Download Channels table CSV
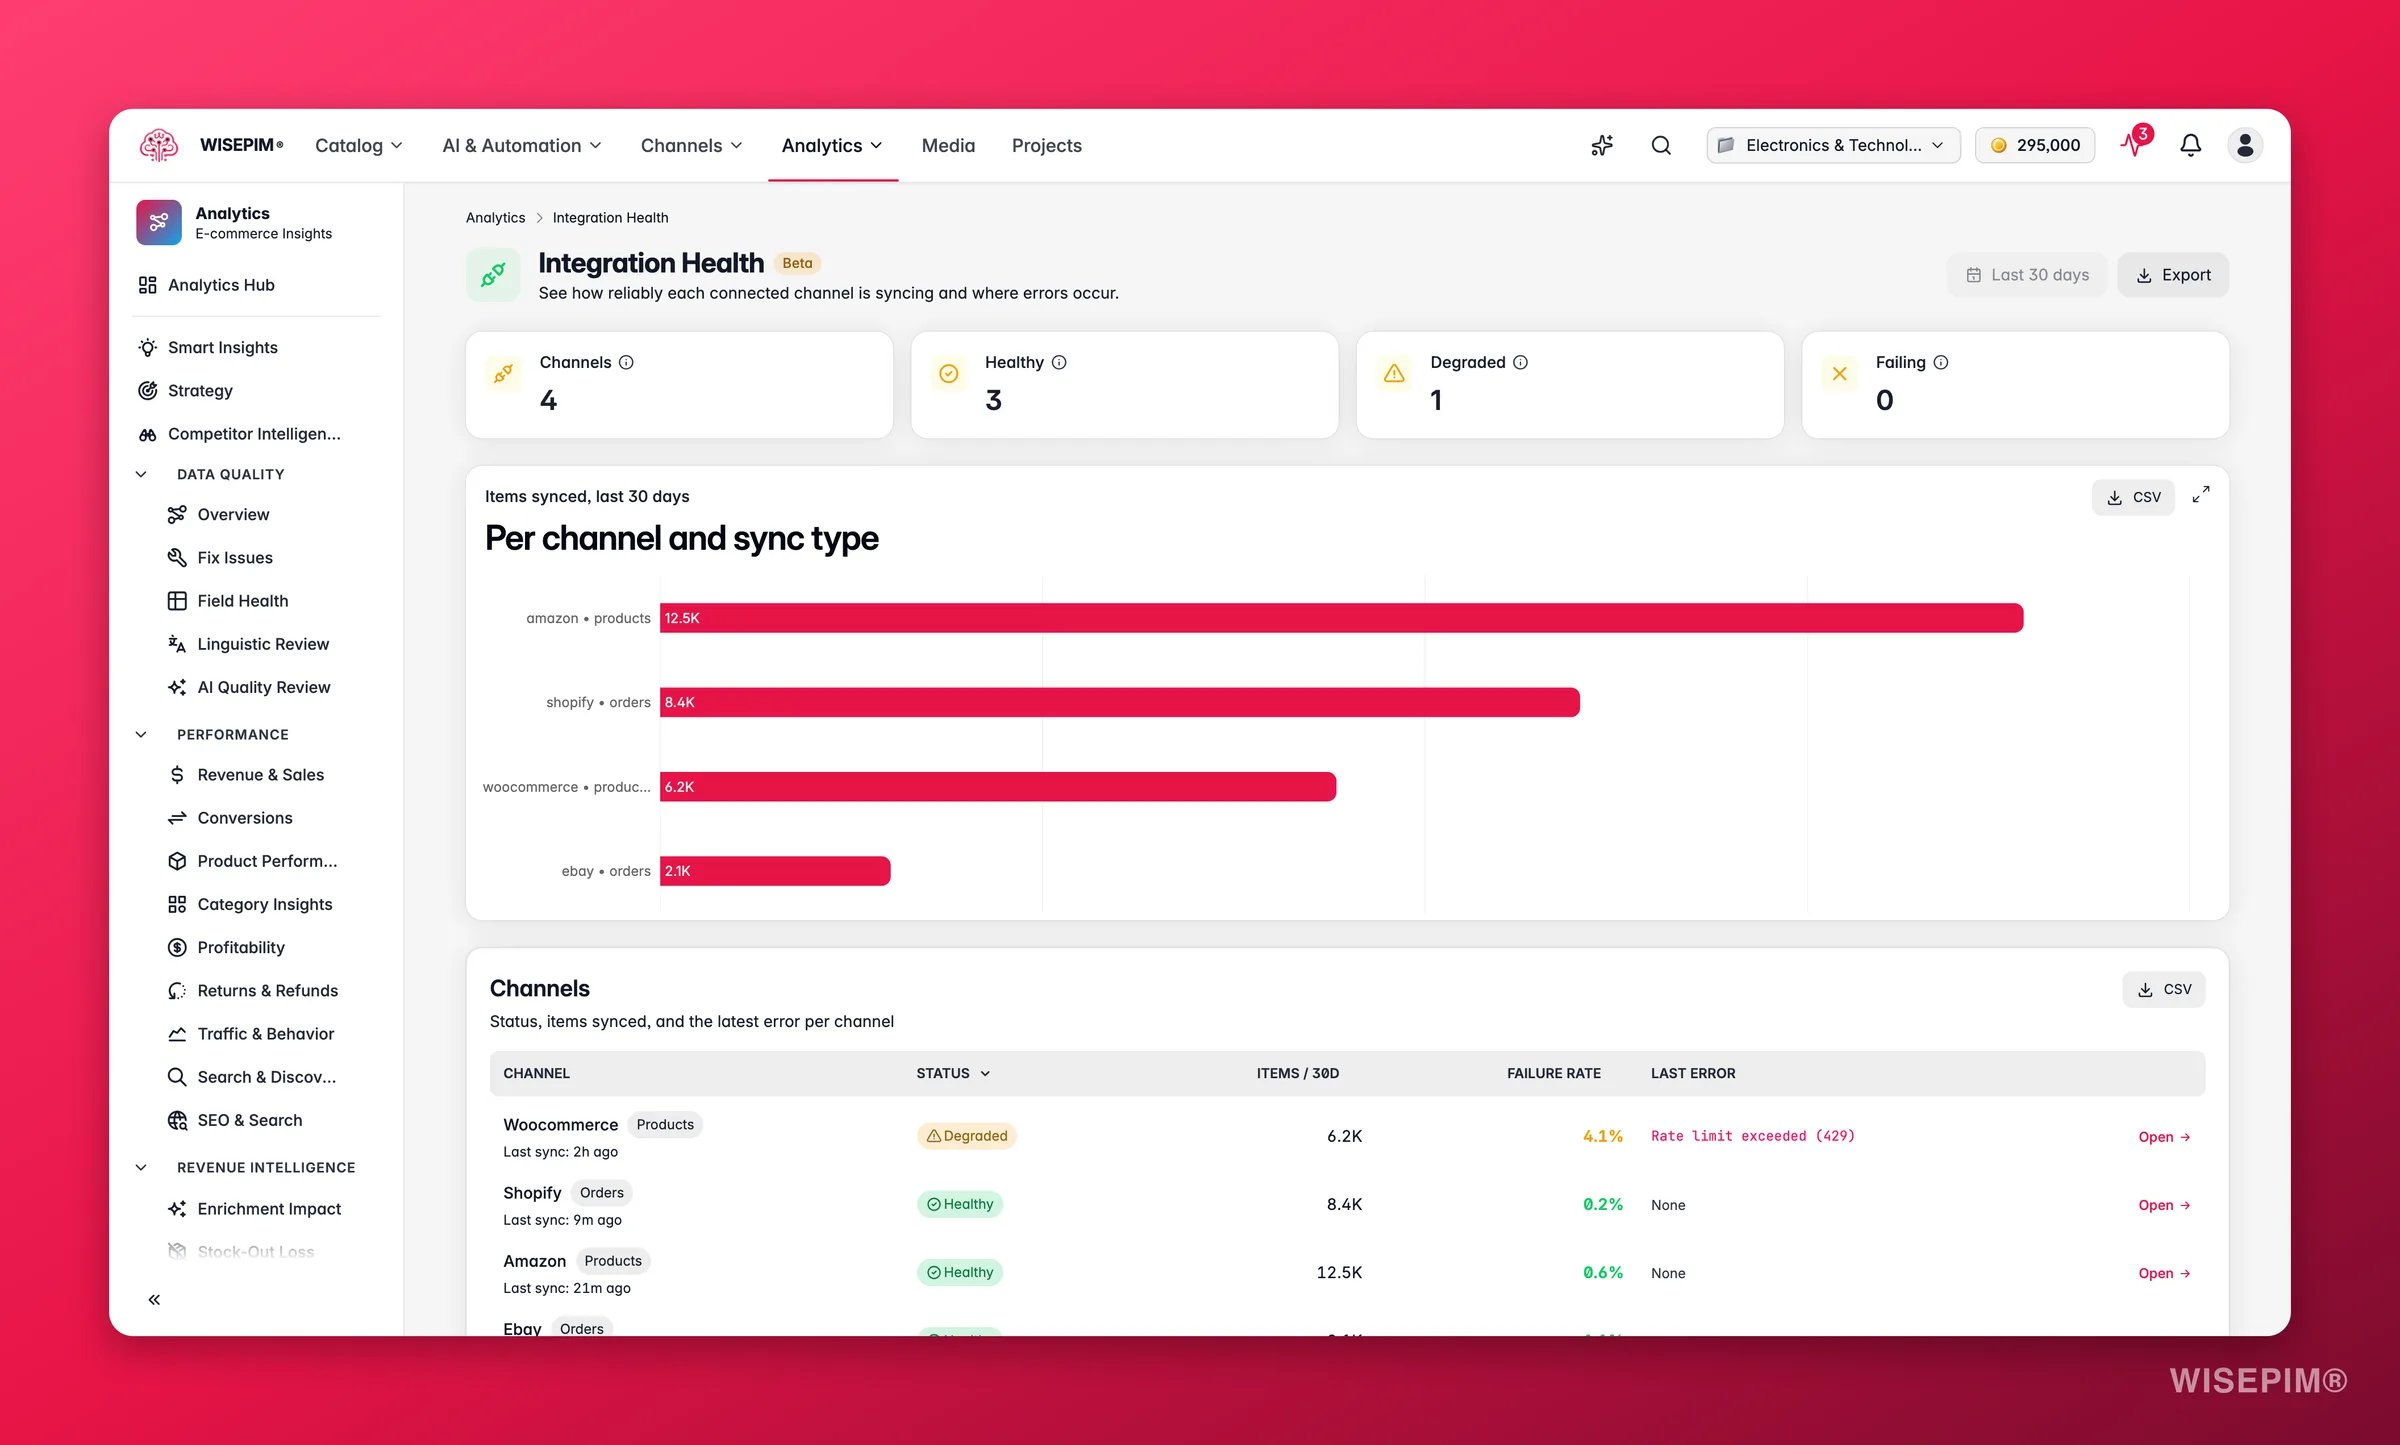The height and width of the screenshot is (1445, 2400). coord(2163,989)
